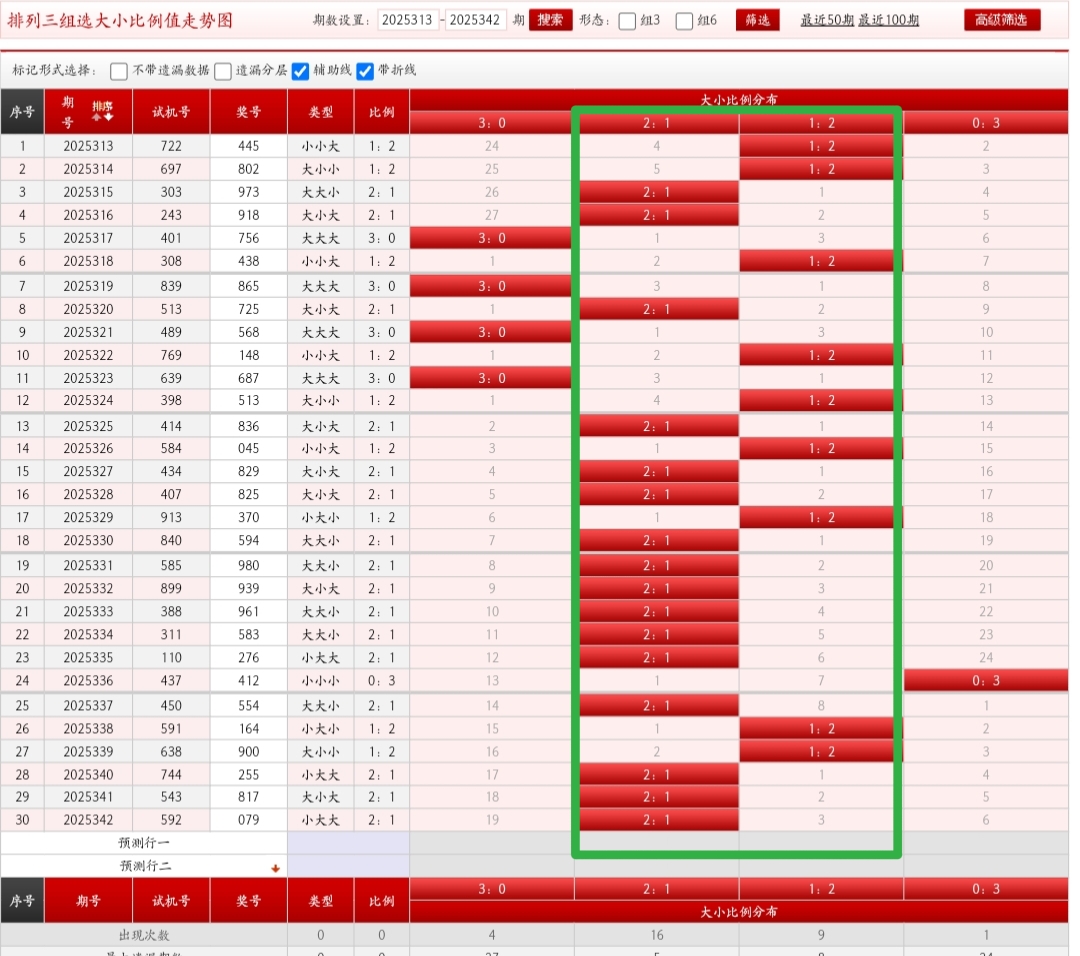This screenshot has height=956, width=1080.
Task: Click the red 1:2 marker in row 2025338
Action: click(x=821, y=729)
